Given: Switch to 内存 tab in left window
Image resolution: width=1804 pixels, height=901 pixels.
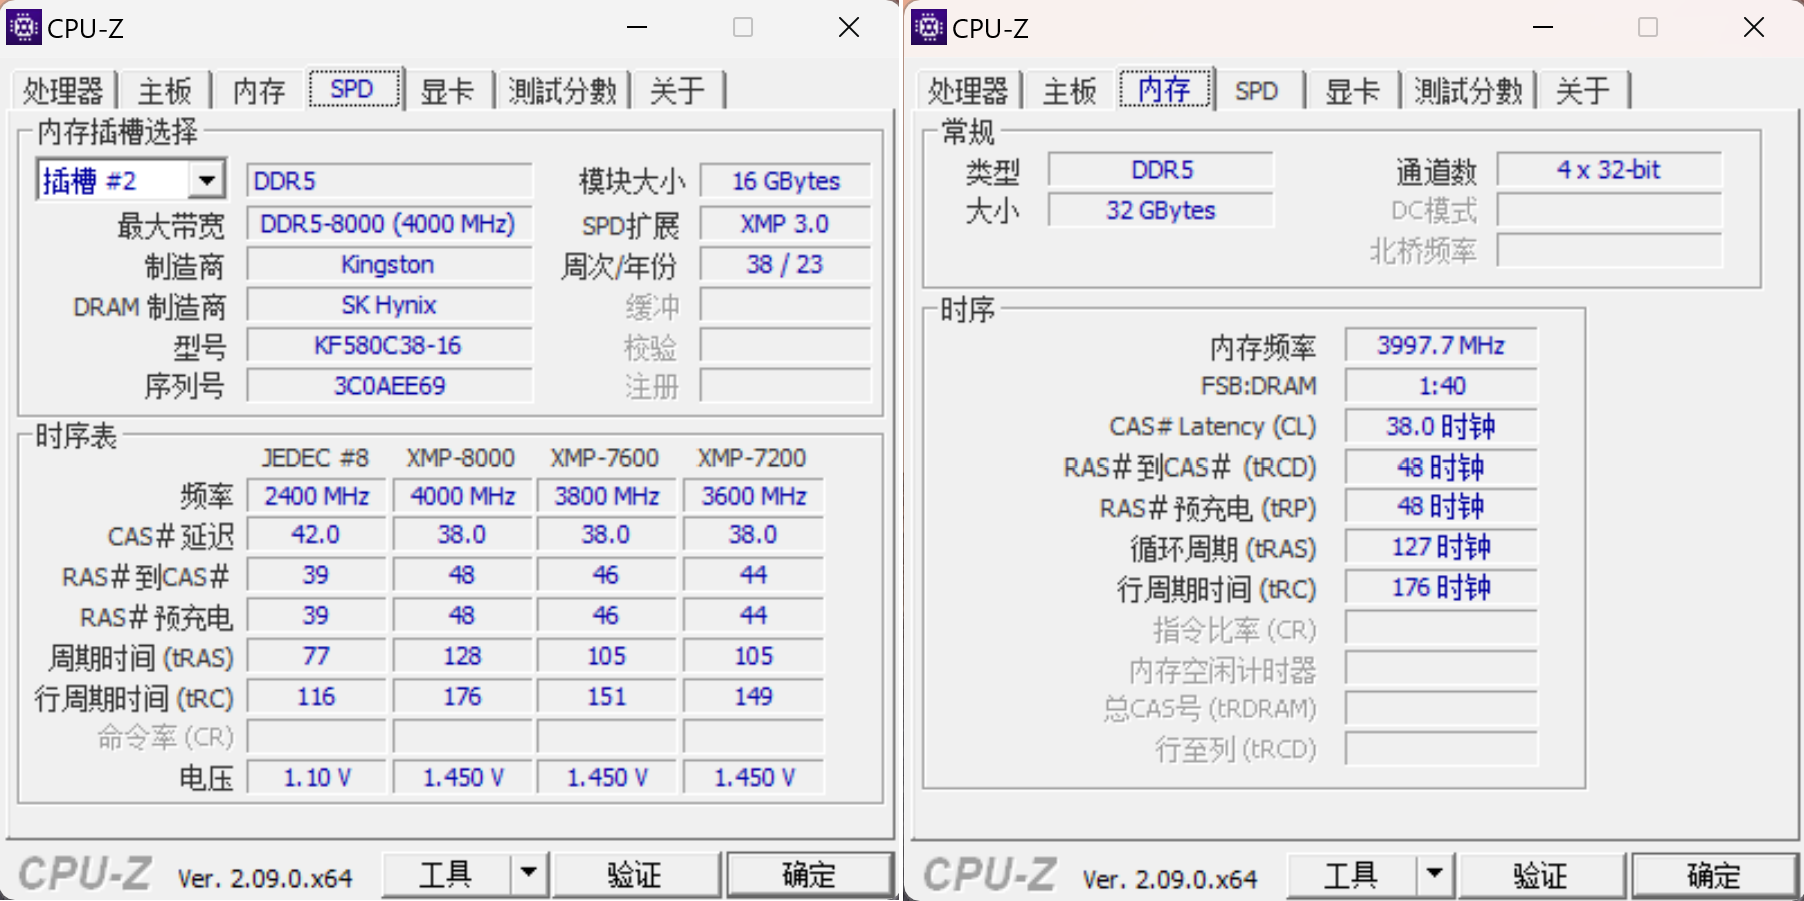Looking at the screenshot, I should pyautogui.click(x=259, y=91).
